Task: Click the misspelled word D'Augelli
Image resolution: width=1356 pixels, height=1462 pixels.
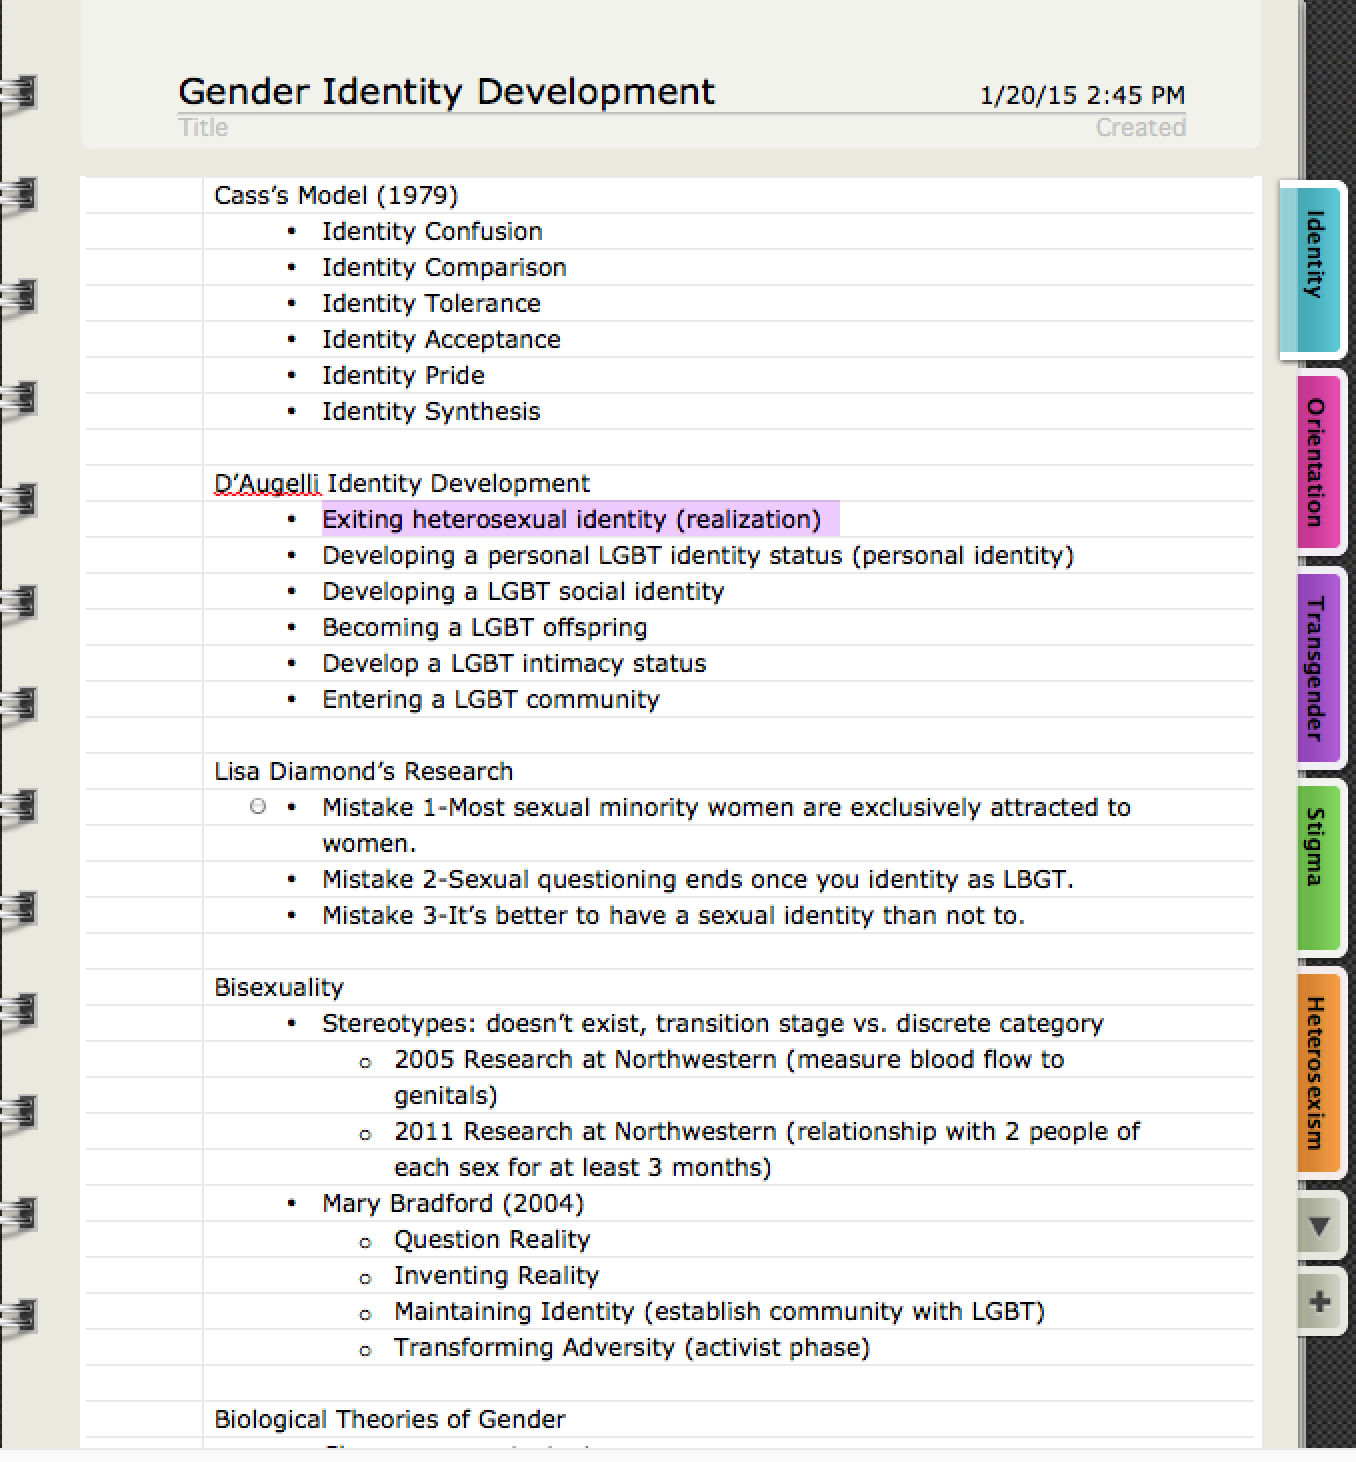Action: pyautogui.click(x=267, y=484)
